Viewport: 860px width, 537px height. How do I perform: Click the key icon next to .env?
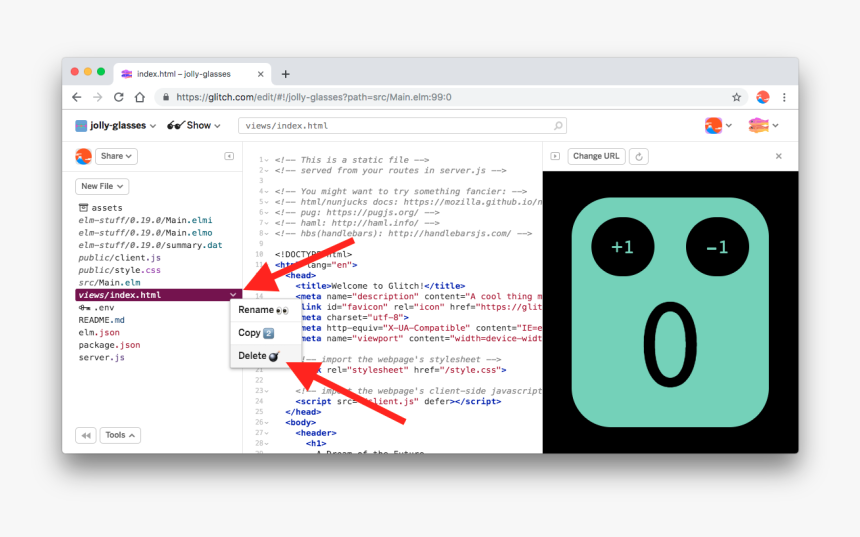pyautogui.click(x=84, y=308)
